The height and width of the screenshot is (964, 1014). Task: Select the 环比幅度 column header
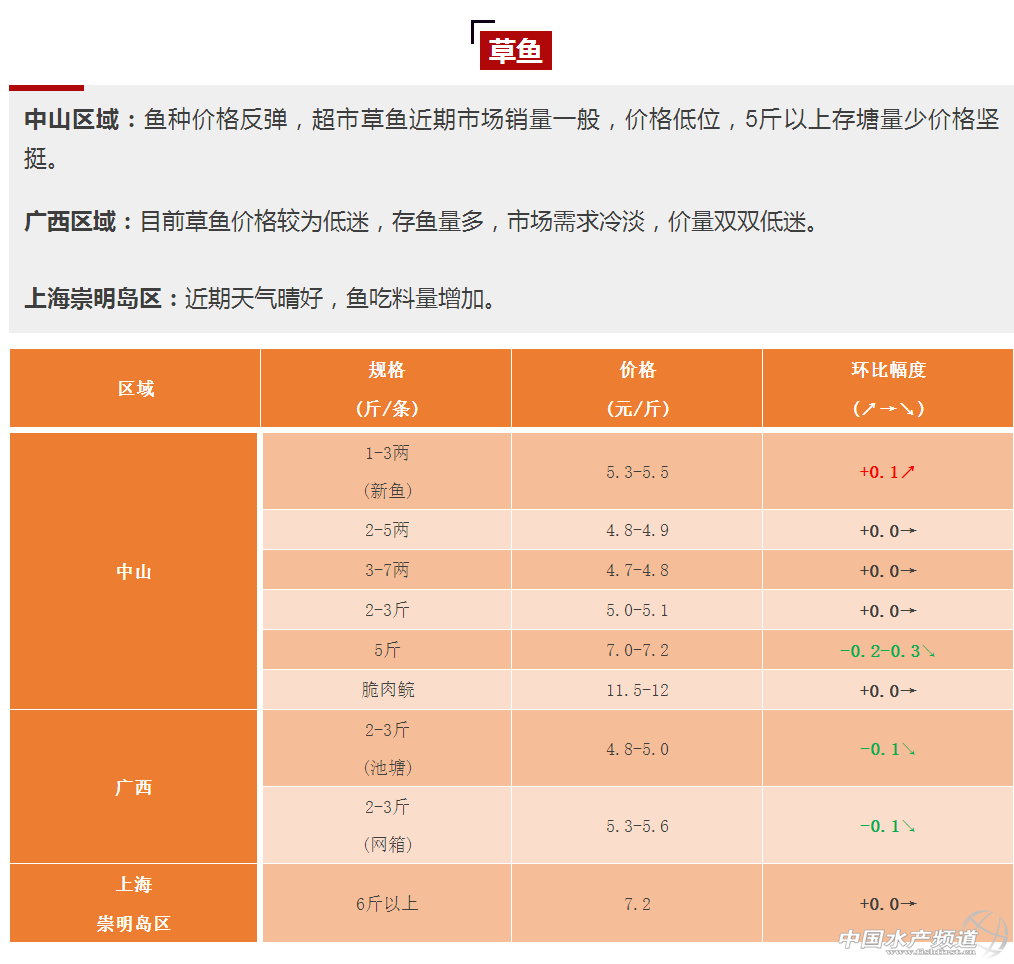pos(887,389)
